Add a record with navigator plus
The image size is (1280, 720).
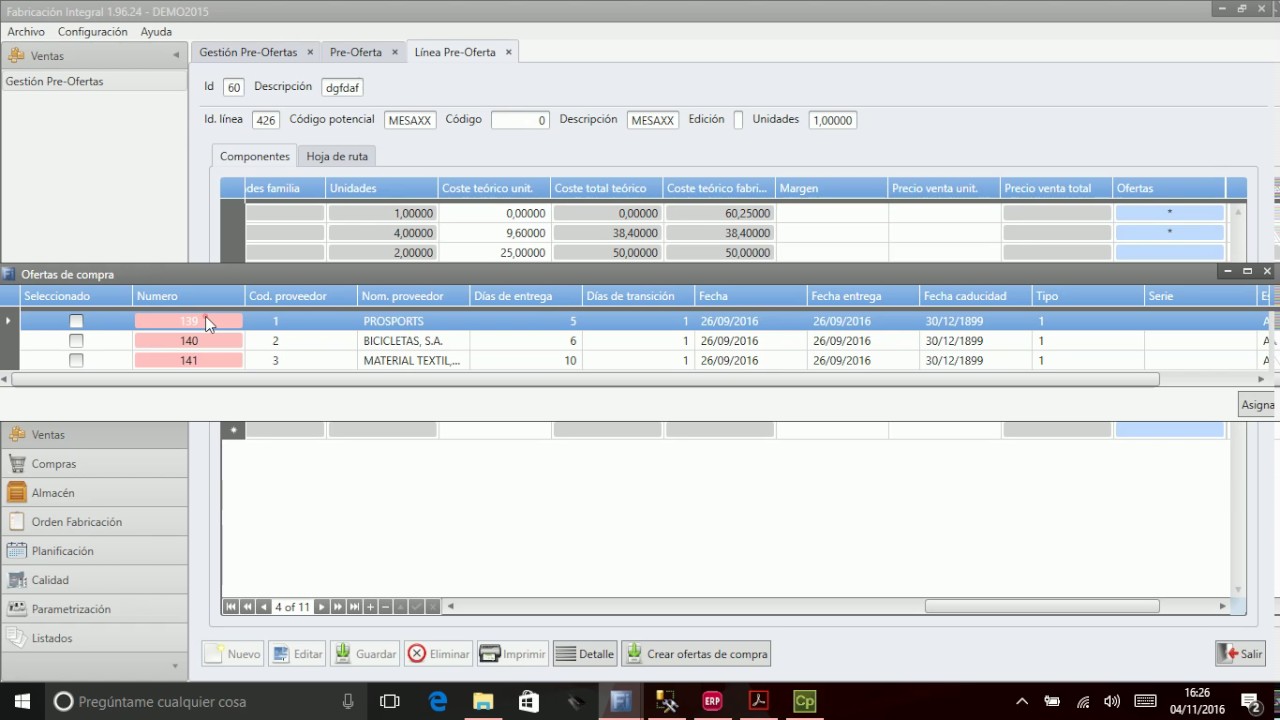[370, 607]
